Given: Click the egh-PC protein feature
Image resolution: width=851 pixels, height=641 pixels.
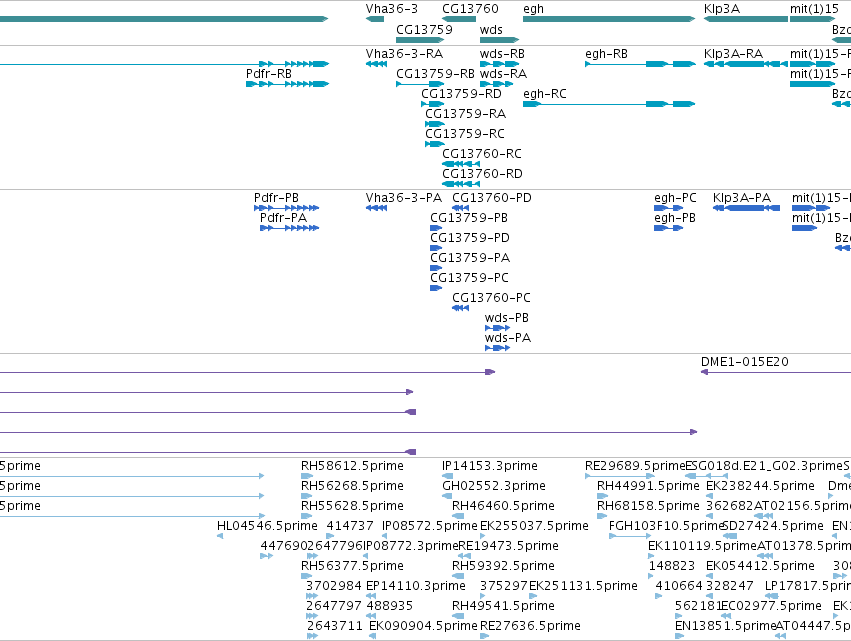Looking at the screenshot, I should coord(669,208).
